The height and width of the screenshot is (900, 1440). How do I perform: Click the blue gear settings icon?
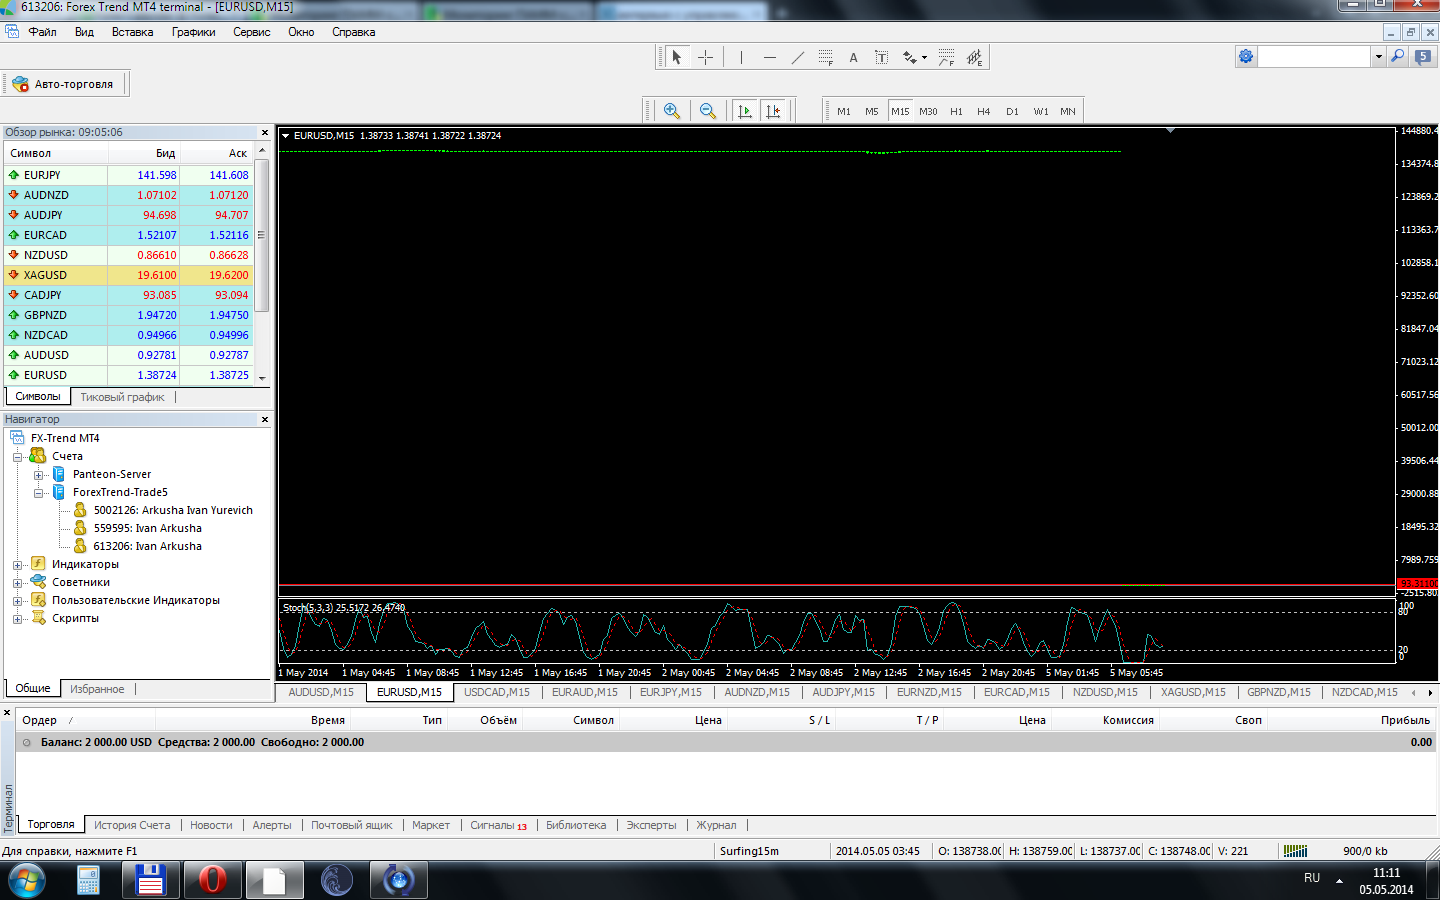1246,57
